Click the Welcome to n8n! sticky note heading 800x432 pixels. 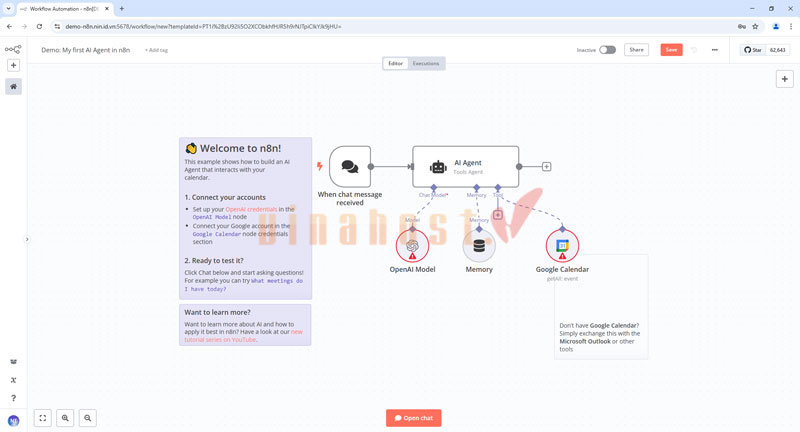click(x=240, y=148)
